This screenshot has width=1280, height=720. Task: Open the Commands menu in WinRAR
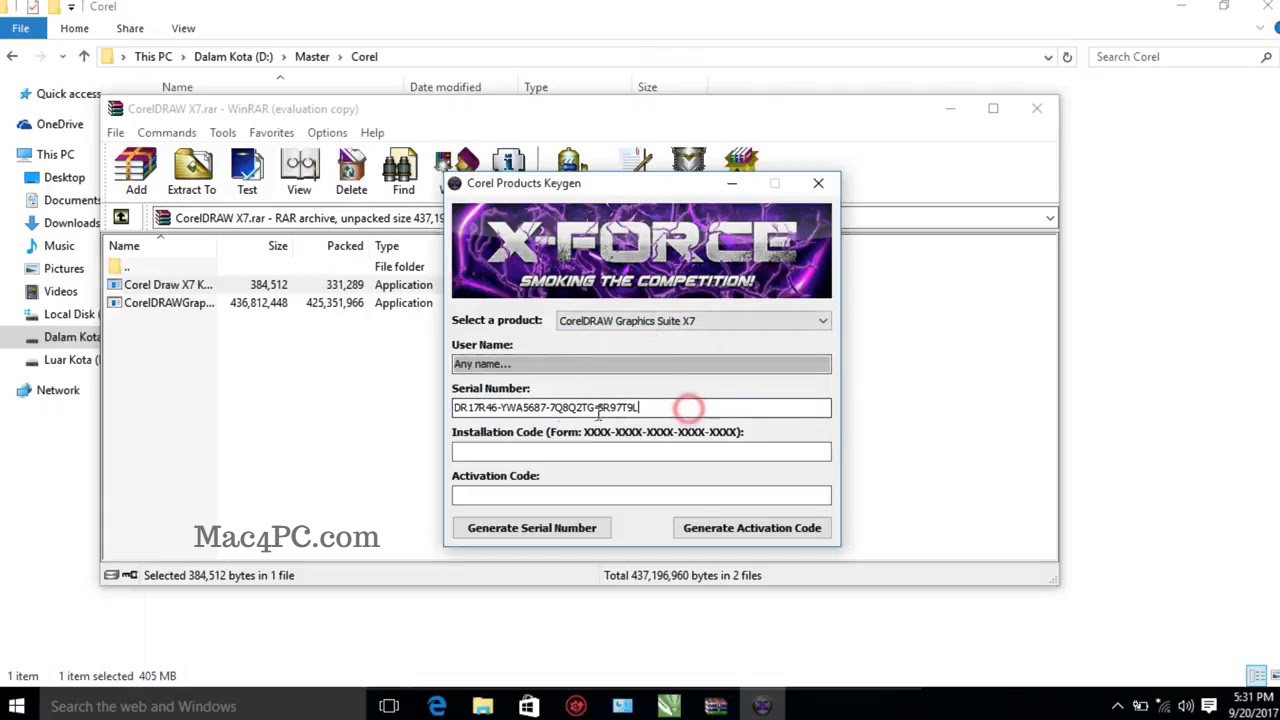[x=167, y=132]
